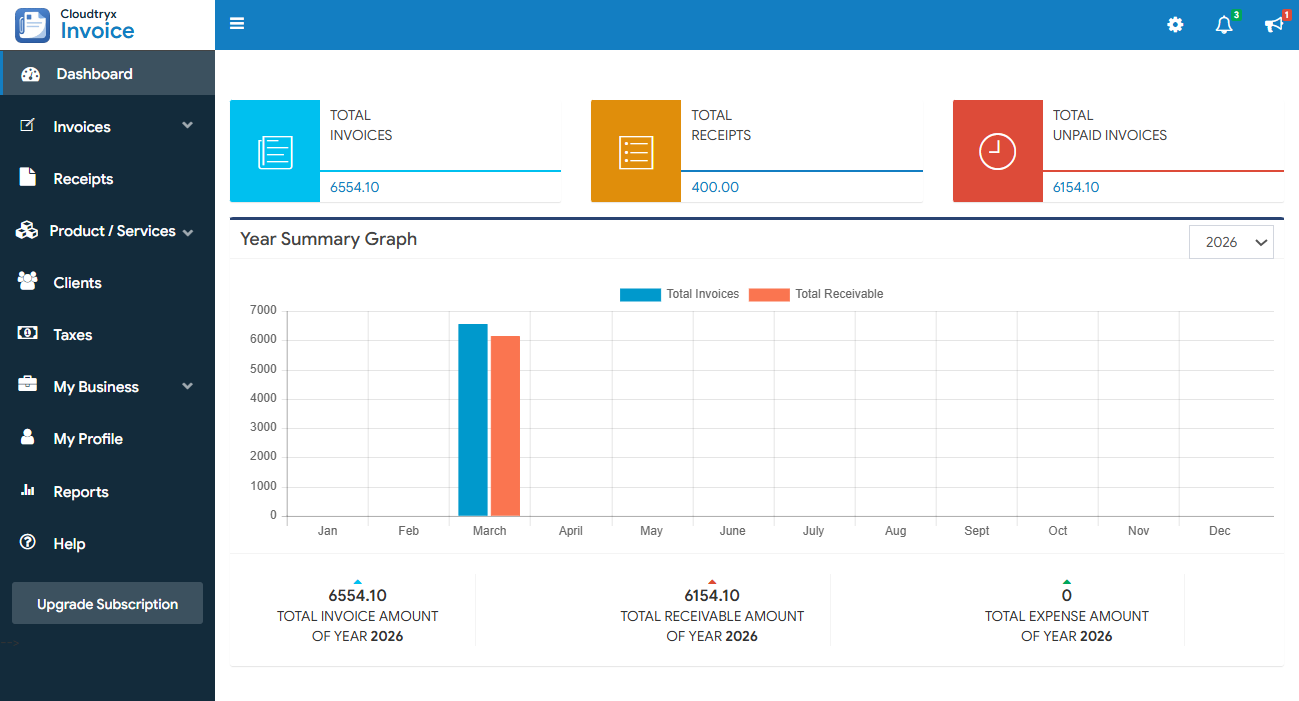This screenshot has height=701, width=1299.
Task: Click the announcements megaphone icon
Action: (x=1273, y=24)
